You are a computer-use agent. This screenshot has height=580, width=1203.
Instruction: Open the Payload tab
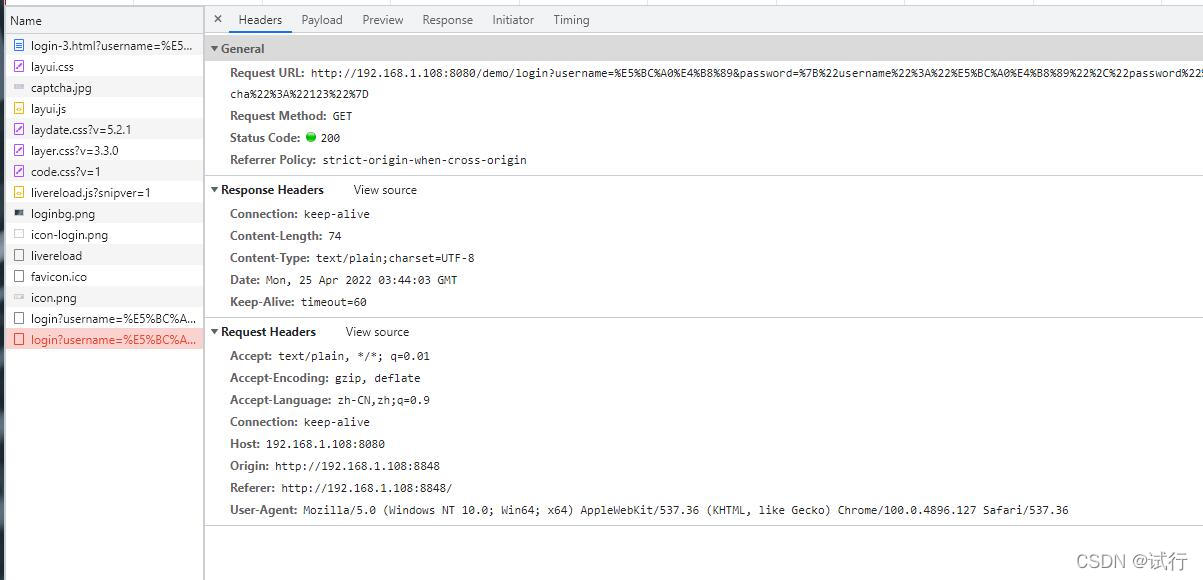(322, 20)
